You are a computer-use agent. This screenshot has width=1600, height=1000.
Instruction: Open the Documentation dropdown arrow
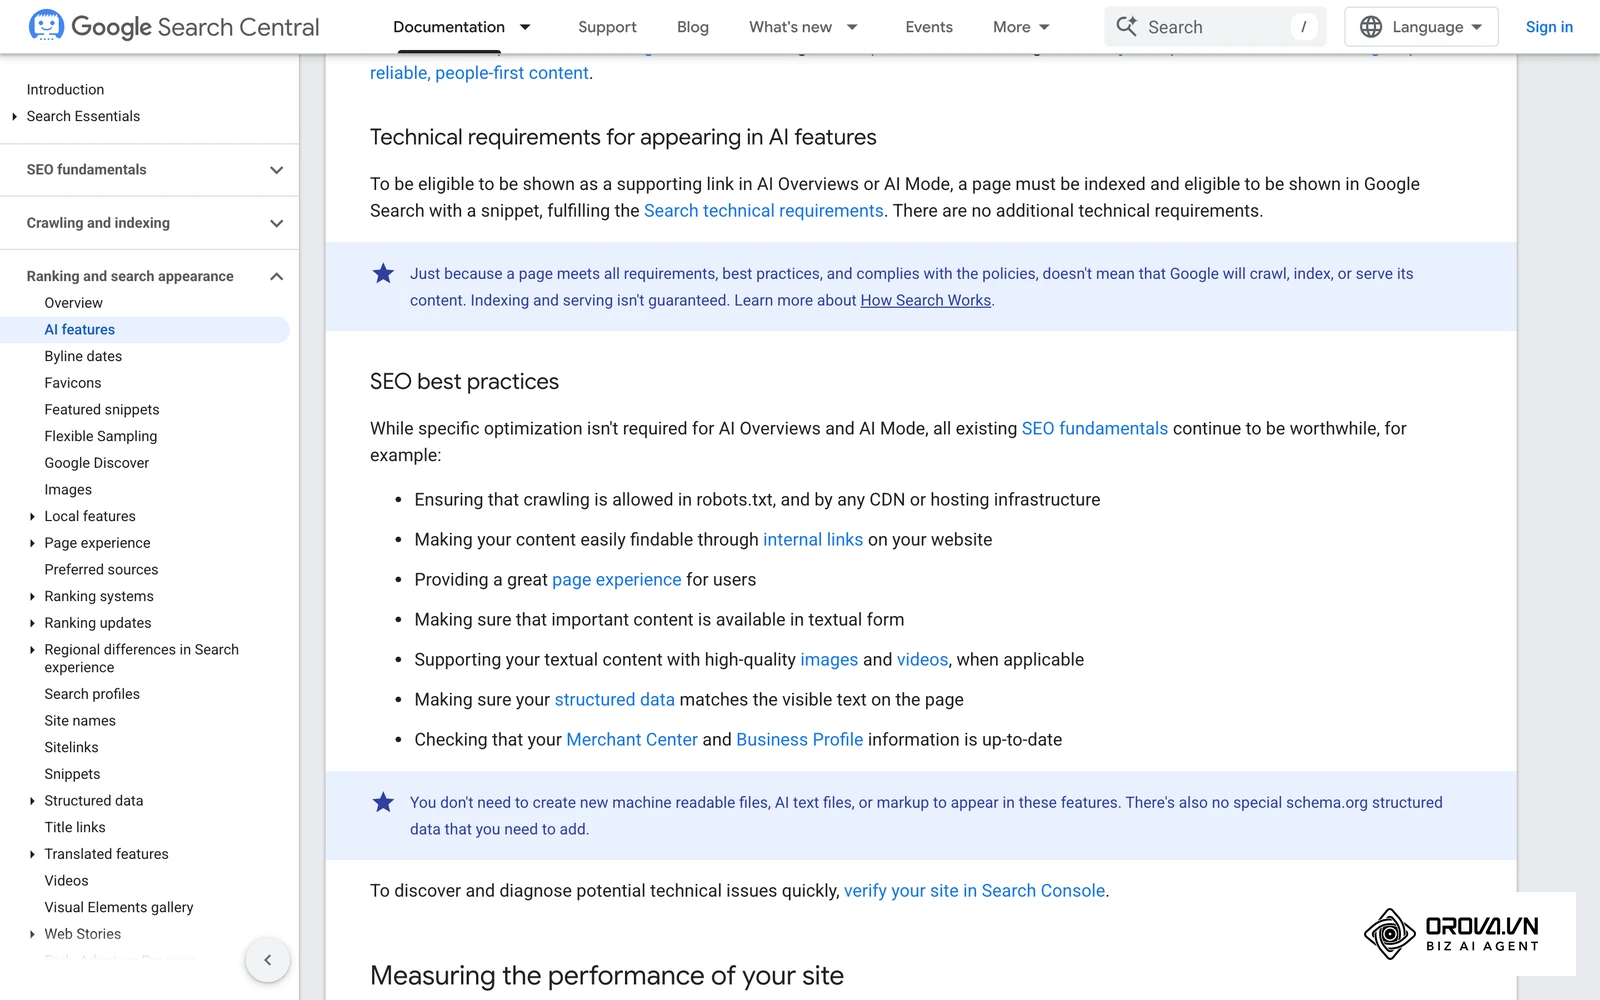525,27
